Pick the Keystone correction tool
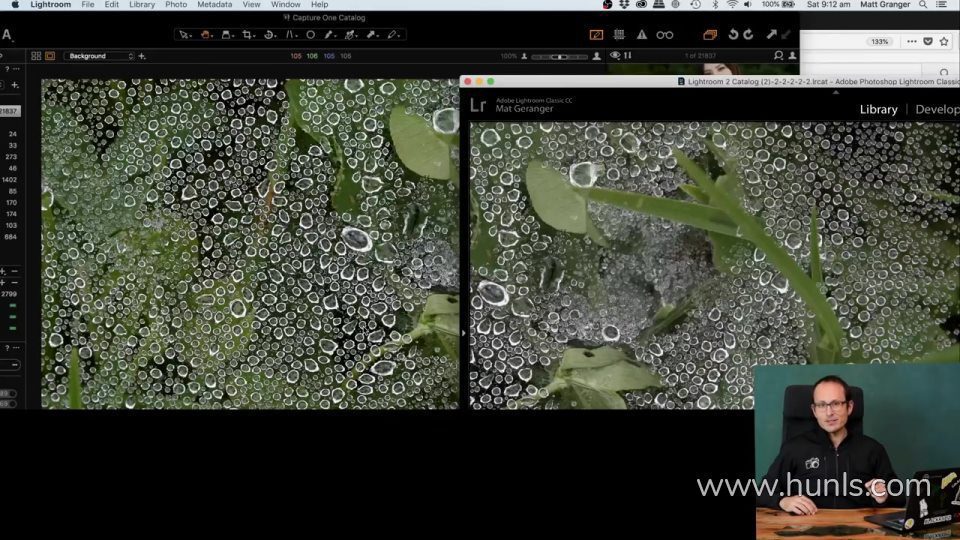960x540 pixels. pos(291,35)
